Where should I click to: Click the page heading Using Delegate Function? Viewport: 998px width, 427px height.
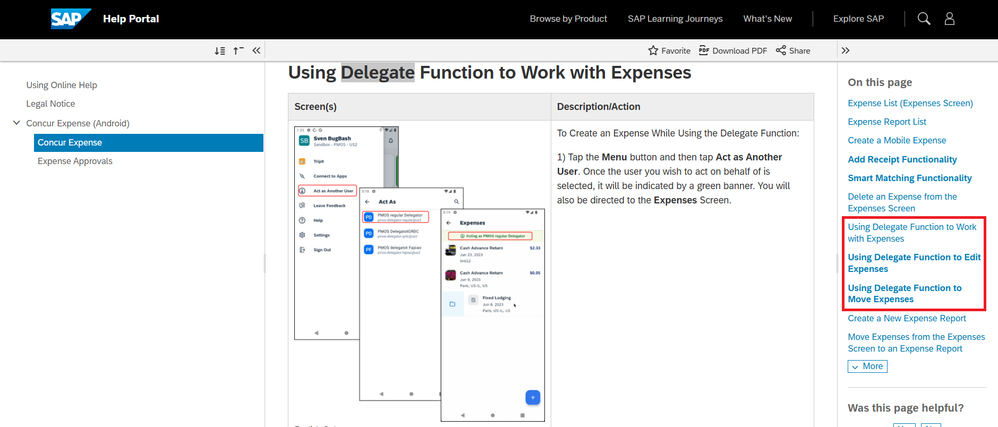pos(489,73)
